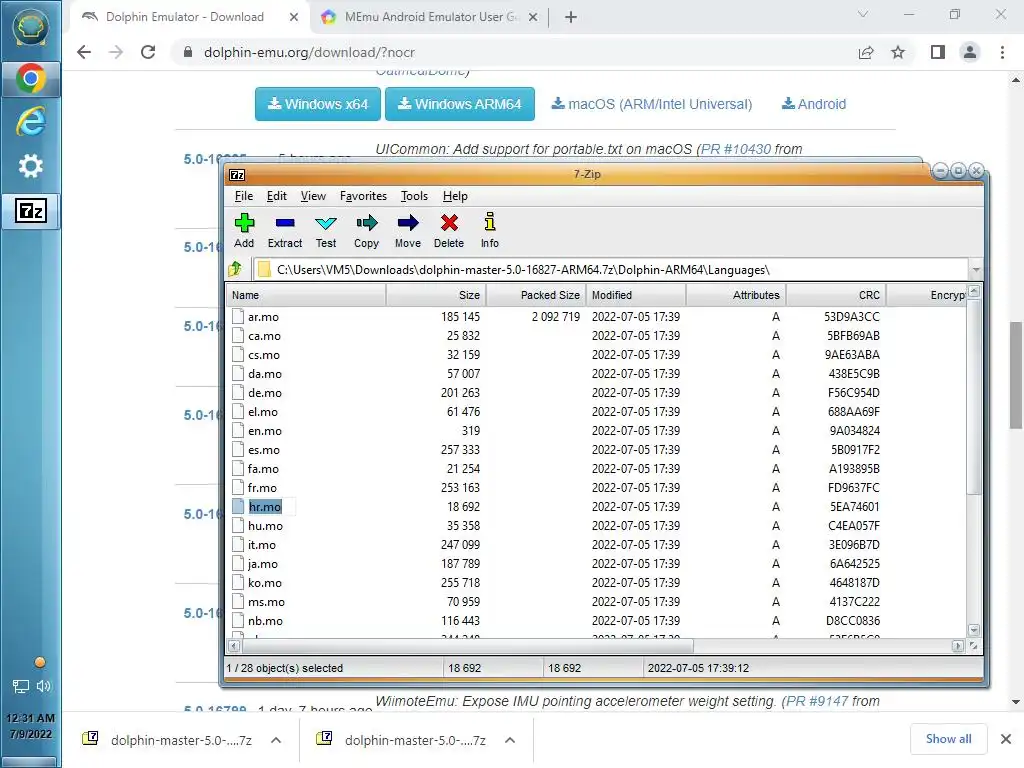Viewport: 1024px width, 768px height.
Task: Click 7-Zip vertical scrollbar down arrow
Action: [x=974, y=630]
